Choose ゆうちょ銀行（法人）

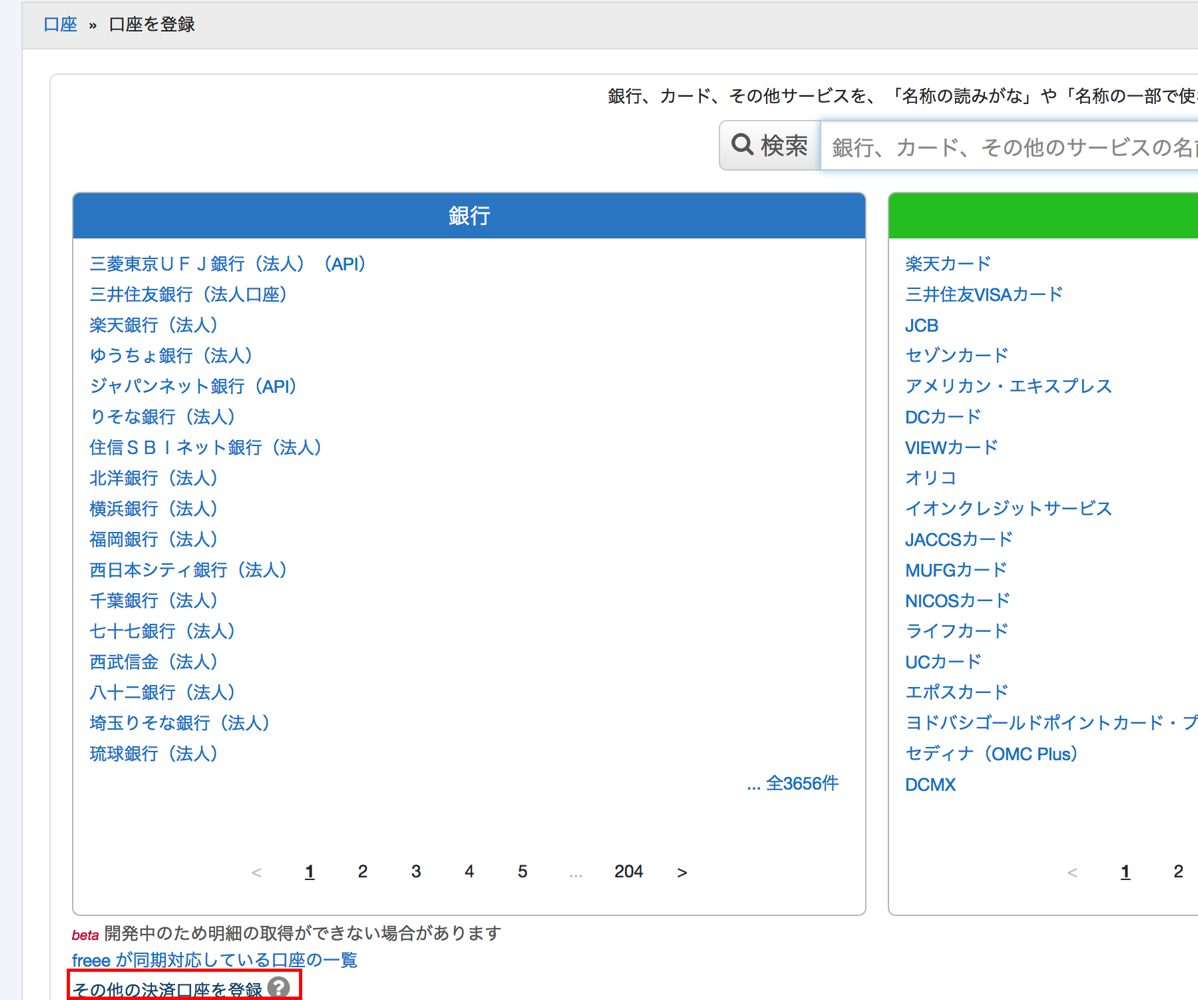[171, 355]
